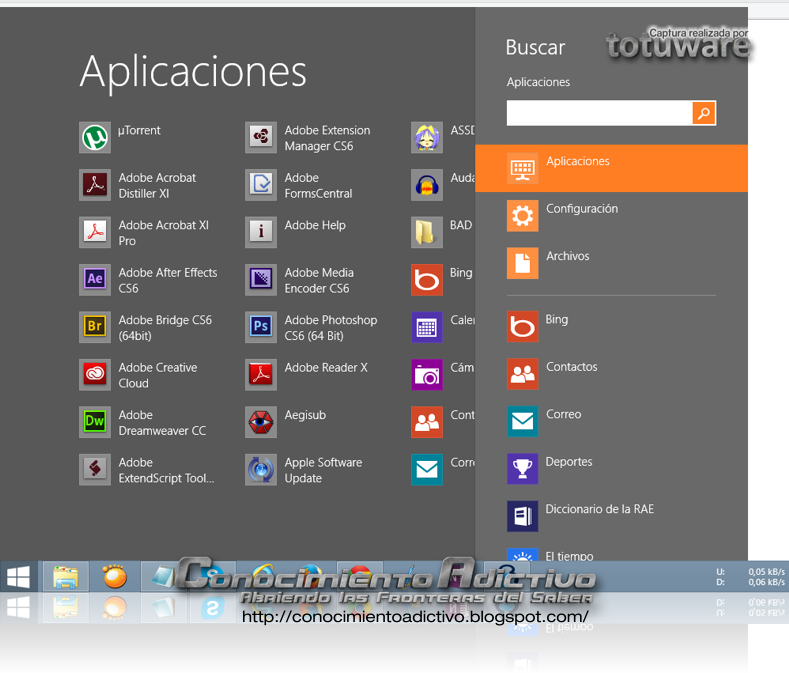The height and width of the screenshot is (673, 789).
Task: Search within Bing in the sidebar
Action: coord(611,326)
